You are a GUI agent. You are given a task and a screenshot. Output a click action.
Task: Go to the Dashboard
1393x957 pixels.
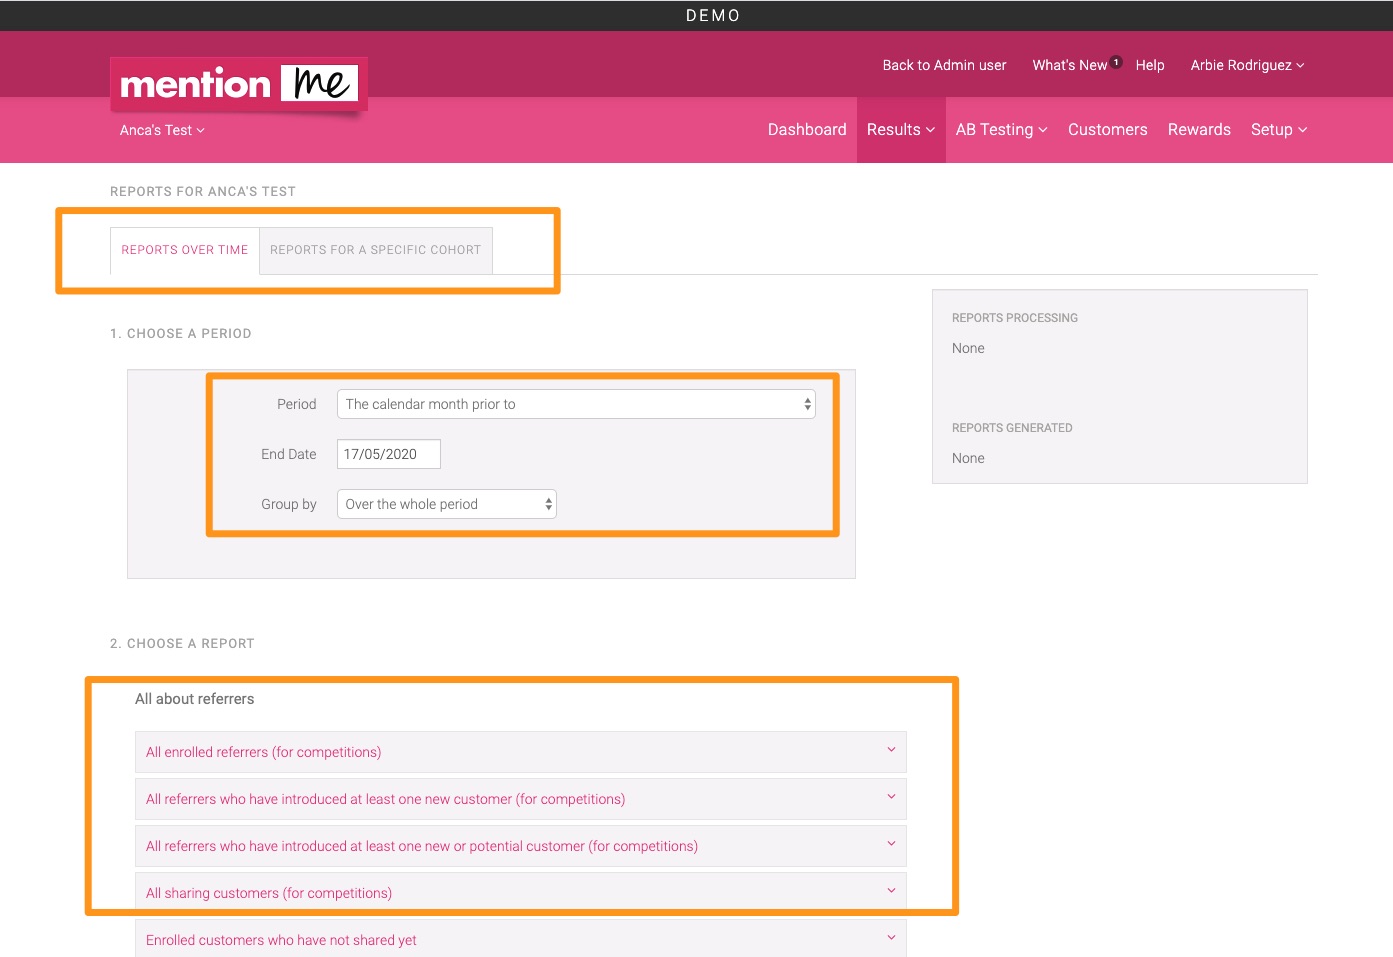tap(807, 129)
